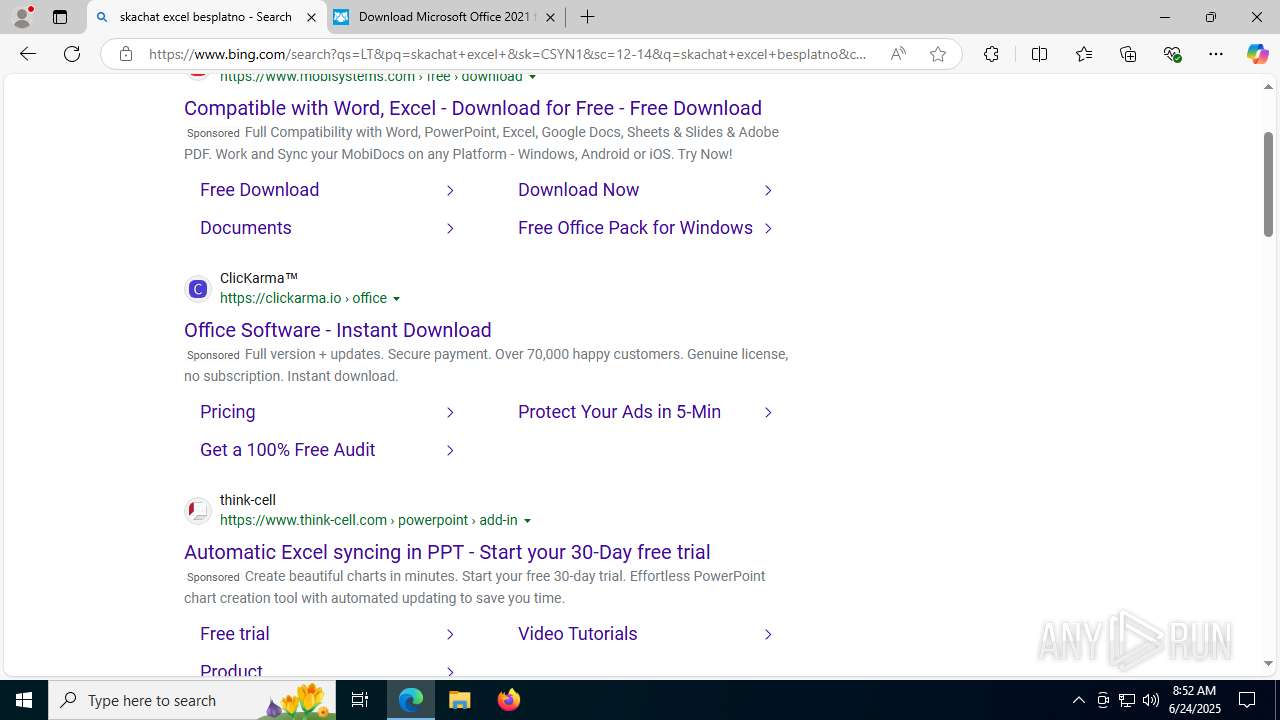Open File Explorer from taskbar
The height and width of the screenshot is (720, 1280).
[460, 700]
